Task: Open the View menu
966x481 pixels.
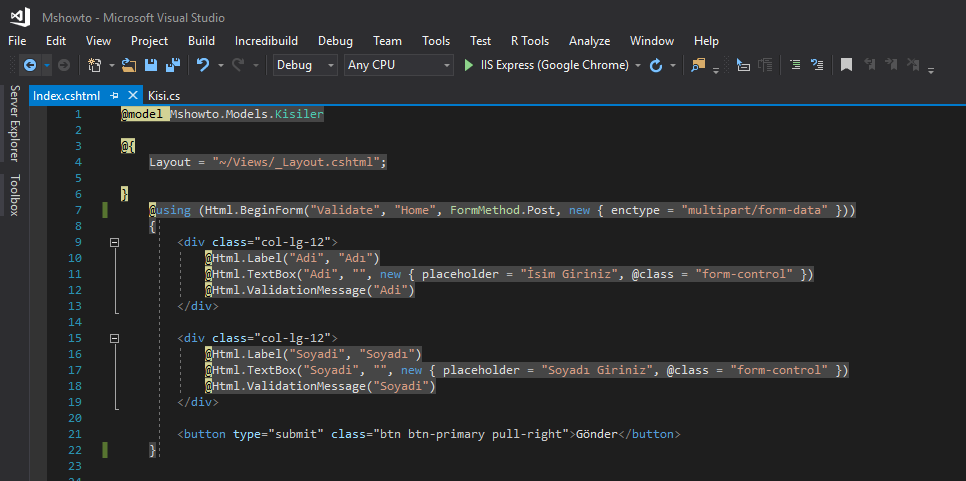Action: pos(99,41)
